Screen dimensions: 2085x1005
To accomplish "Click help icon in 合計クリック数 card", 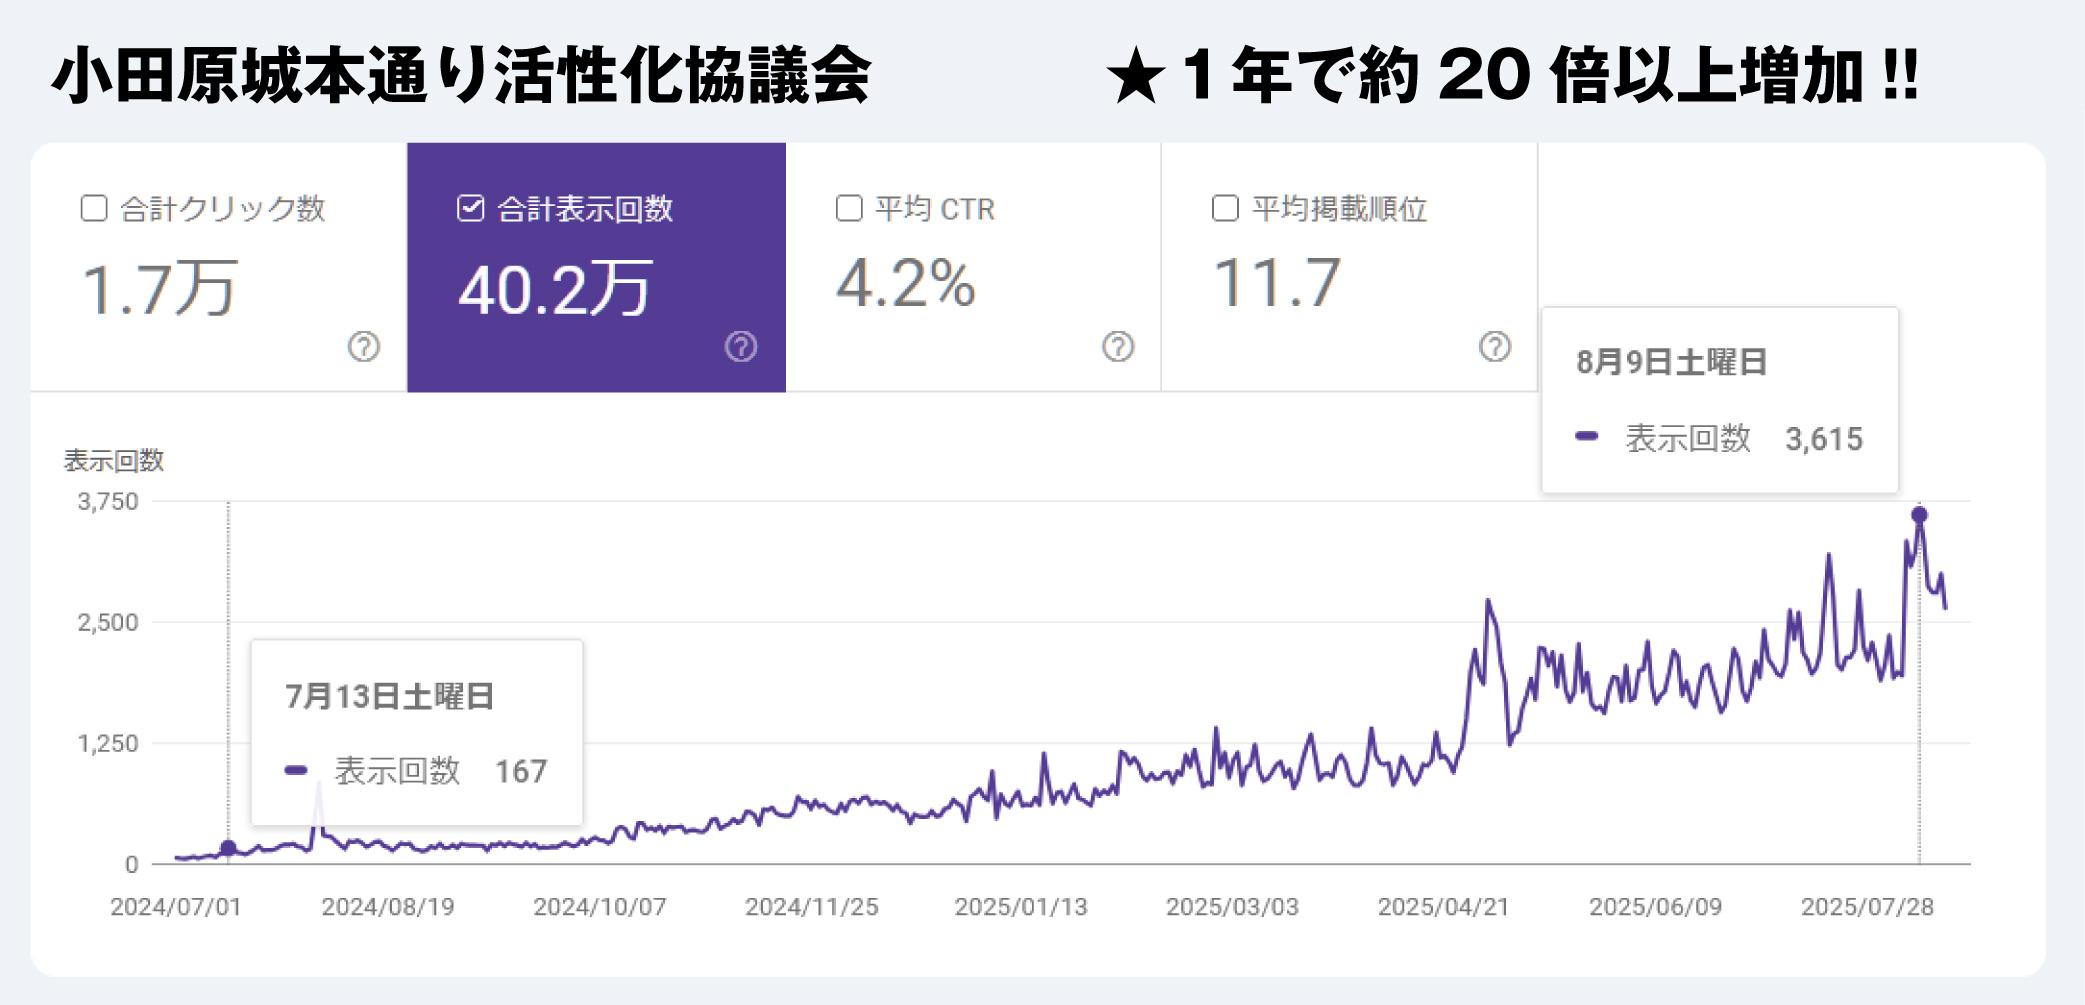I will (x=364, y=347).
